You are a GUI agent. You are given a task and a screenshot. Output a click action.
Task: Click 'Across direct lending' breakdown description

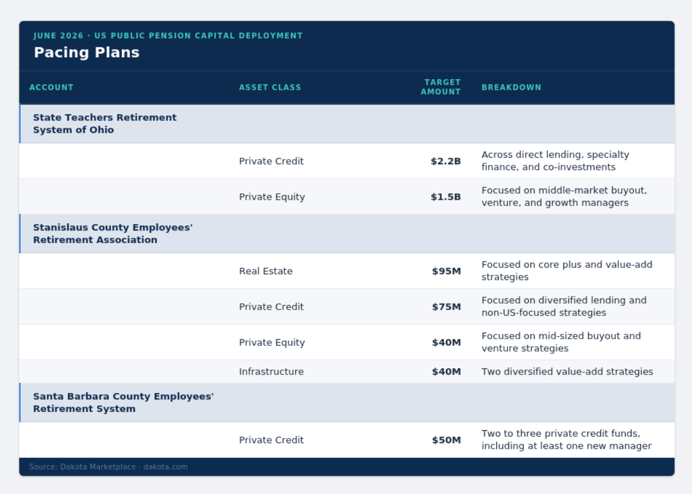[555, 161]
